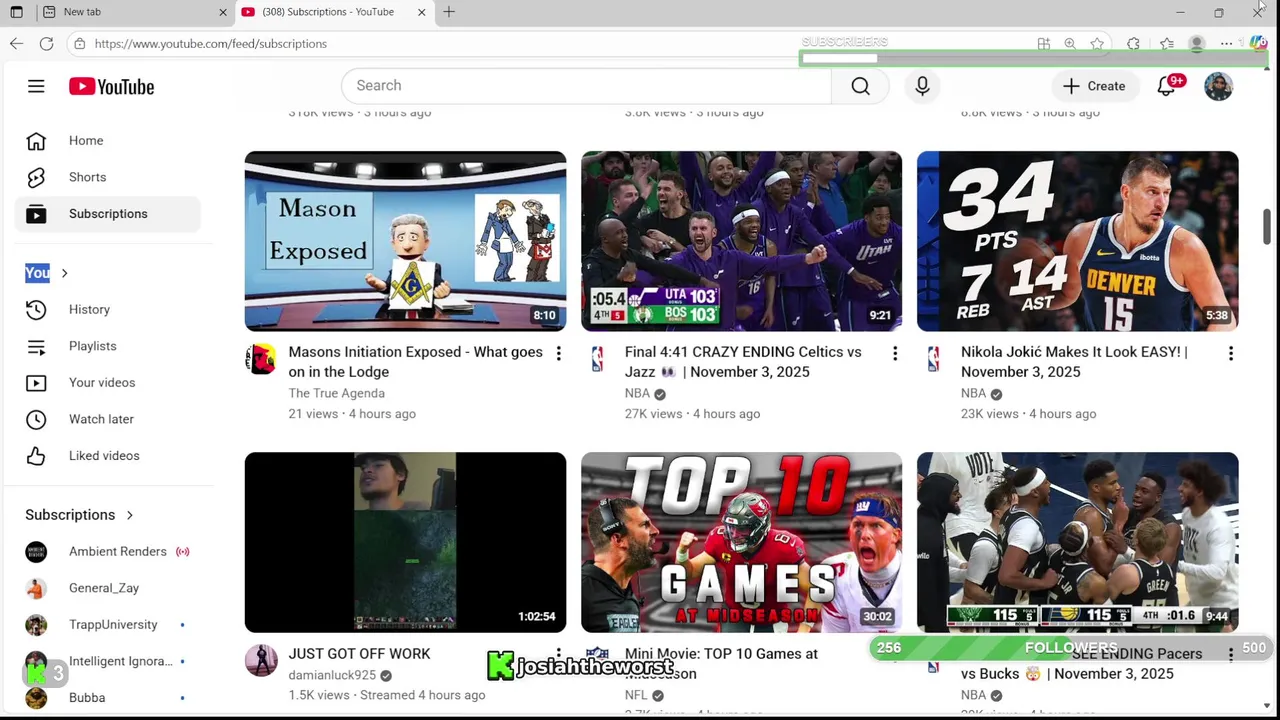Open more options for Masons Initiation video
The width and height of the screenshot is (1280, 720).
tap(558, 353)
